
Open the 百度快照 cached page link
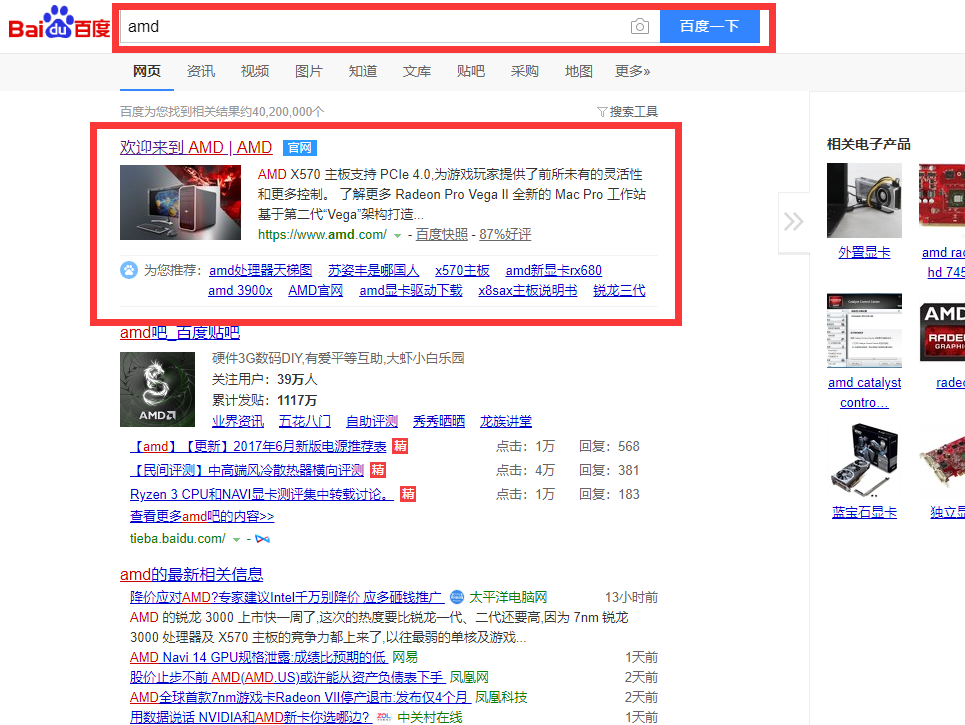tap(441, 234)
